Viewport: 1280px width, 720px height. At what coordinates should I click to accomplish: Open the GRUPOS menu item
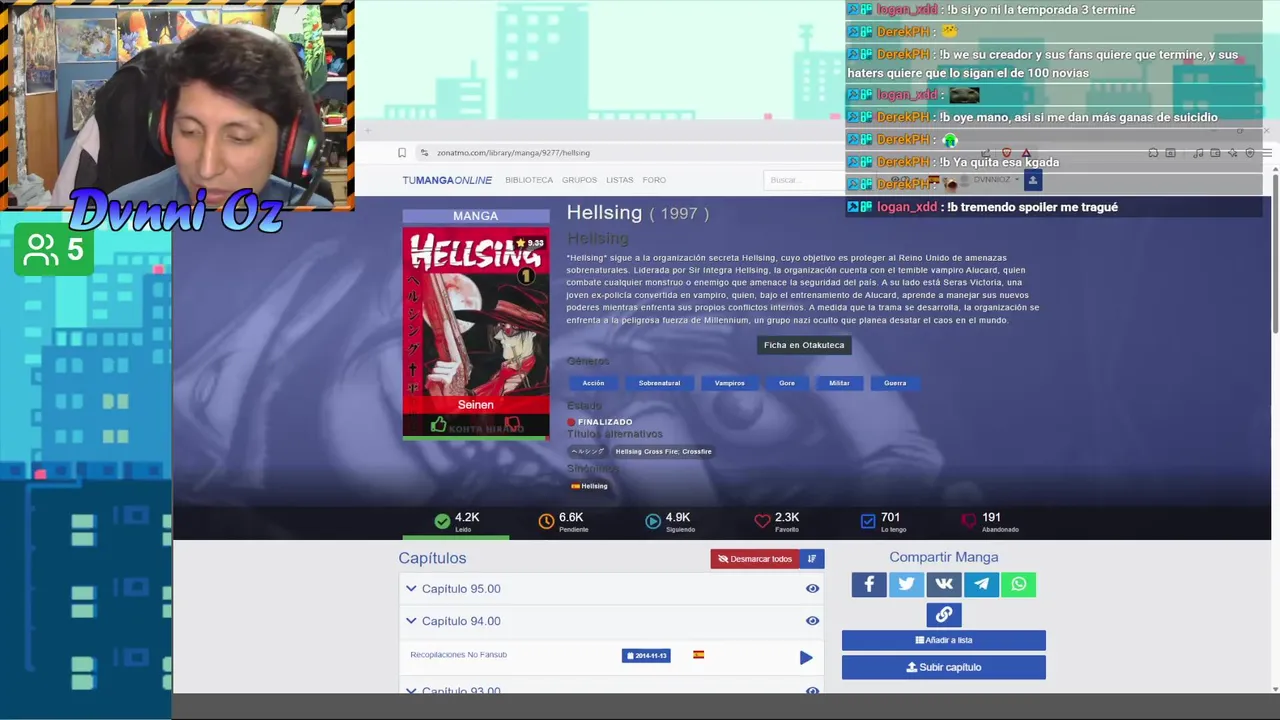(x=579, y=180)
